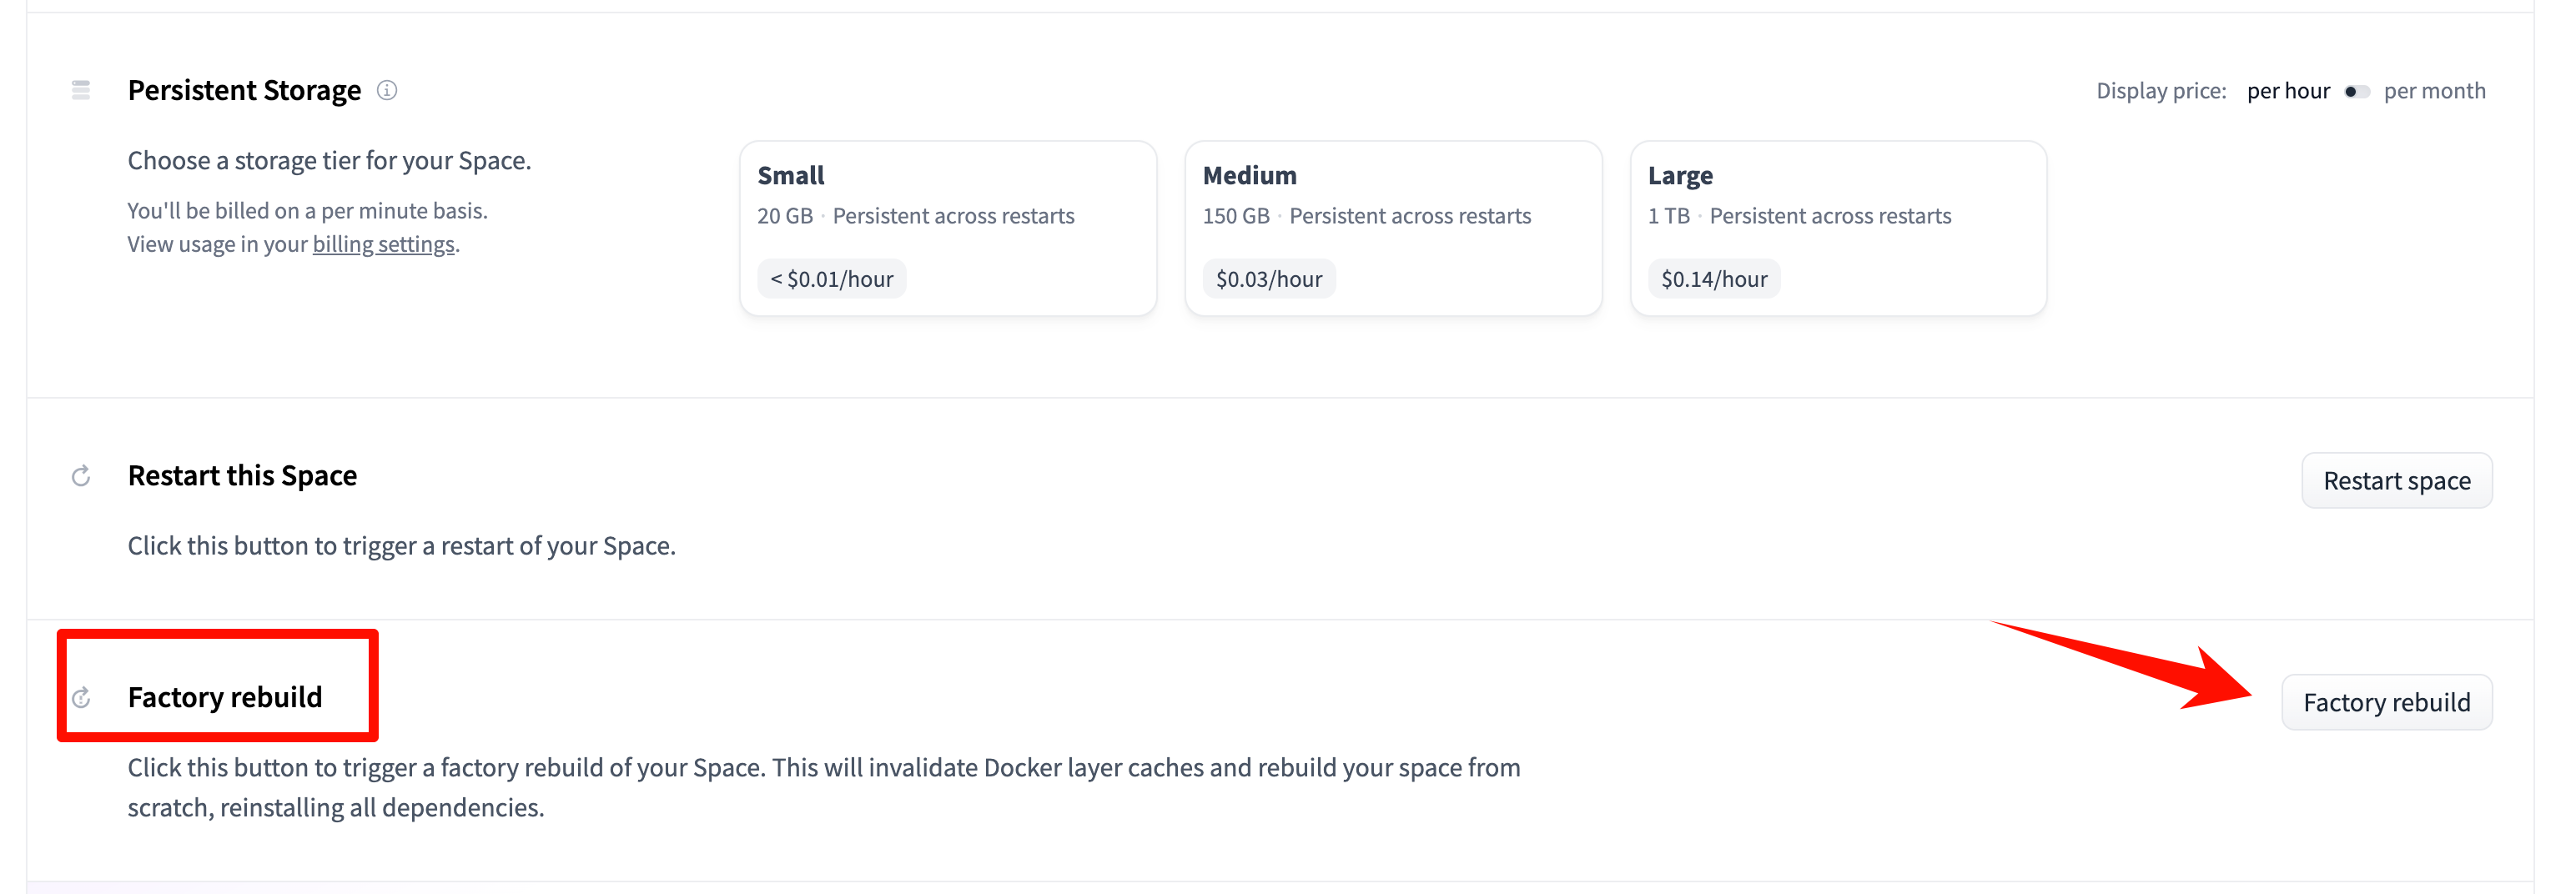Click the restart arrow icon beside Restart this Space
Screen dimensions: 2576x894
point(81,476)
